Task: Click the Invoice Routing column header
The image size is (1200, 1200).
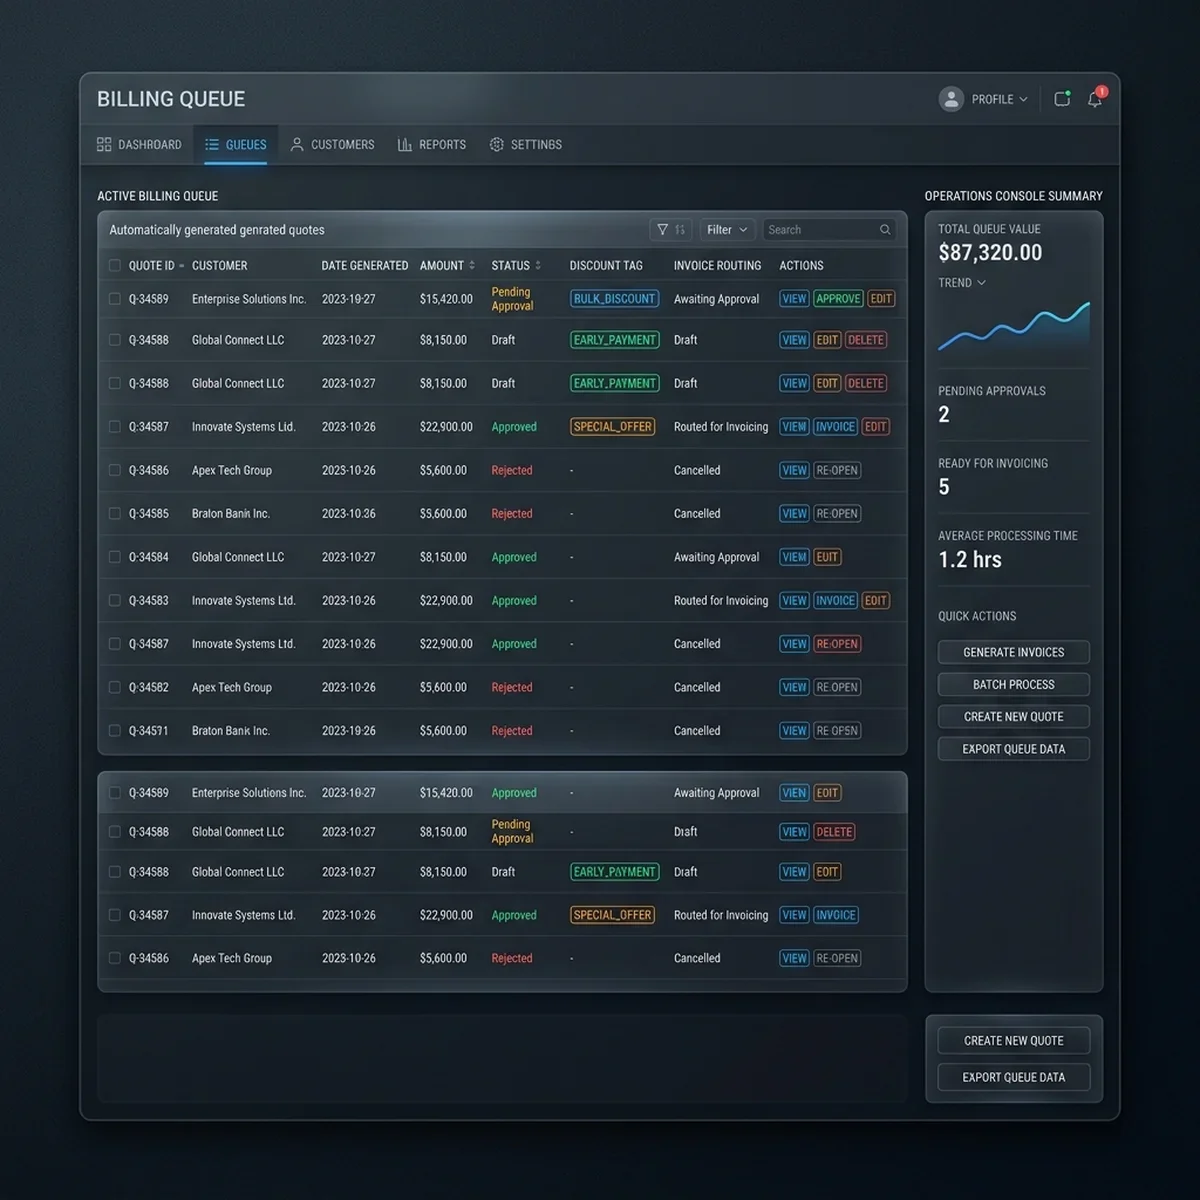Action: (x=717, y=266)
